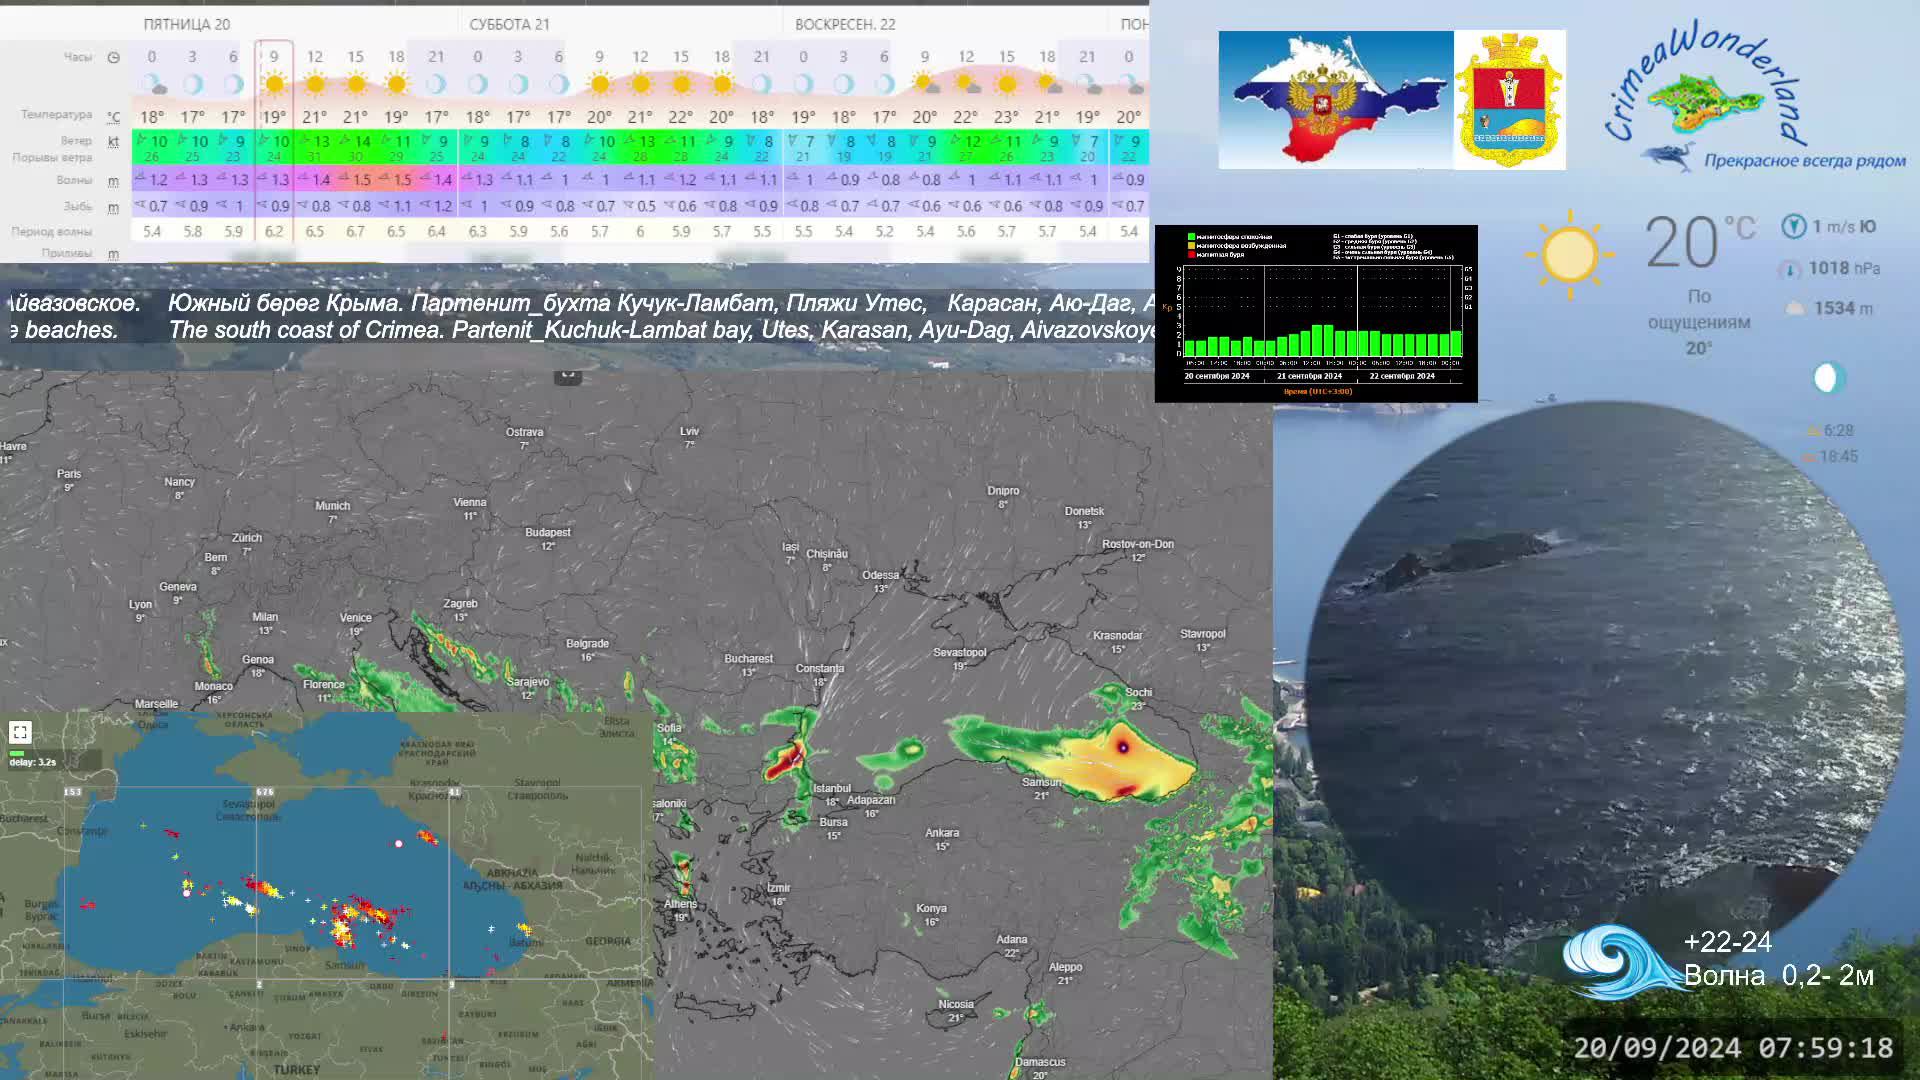Click the Budapest city label on the map
The height and width of the screenshot is (1080, 1920).
click(547, 532)
